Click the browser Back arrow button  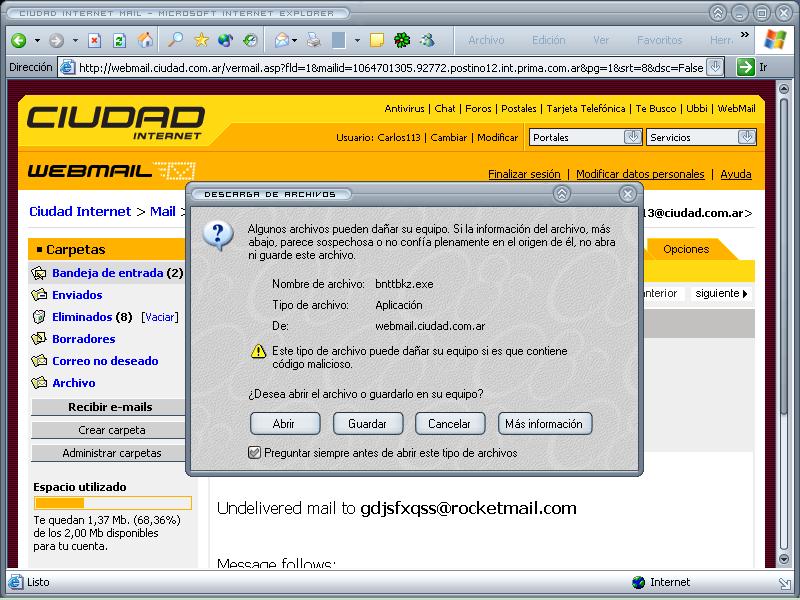click(18, 41)
